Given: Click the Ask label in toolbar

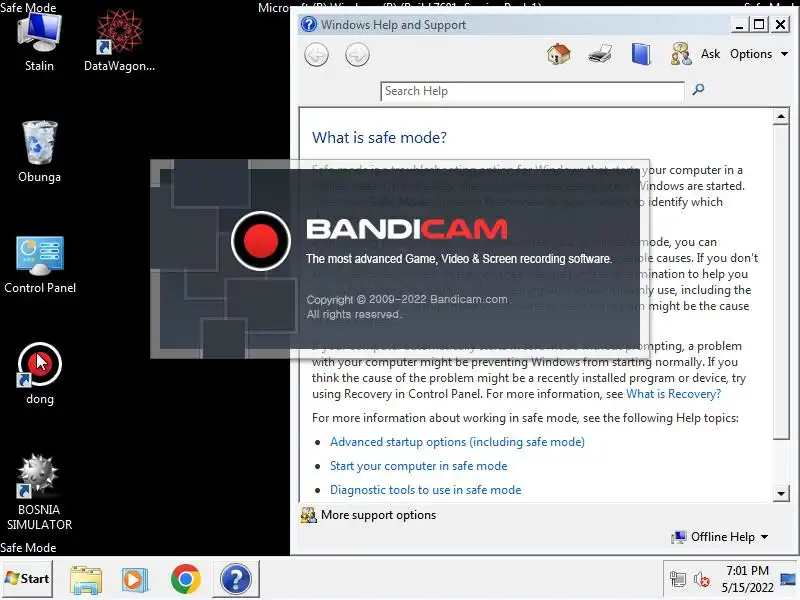Looking at the screenshot, I should 710,54.
